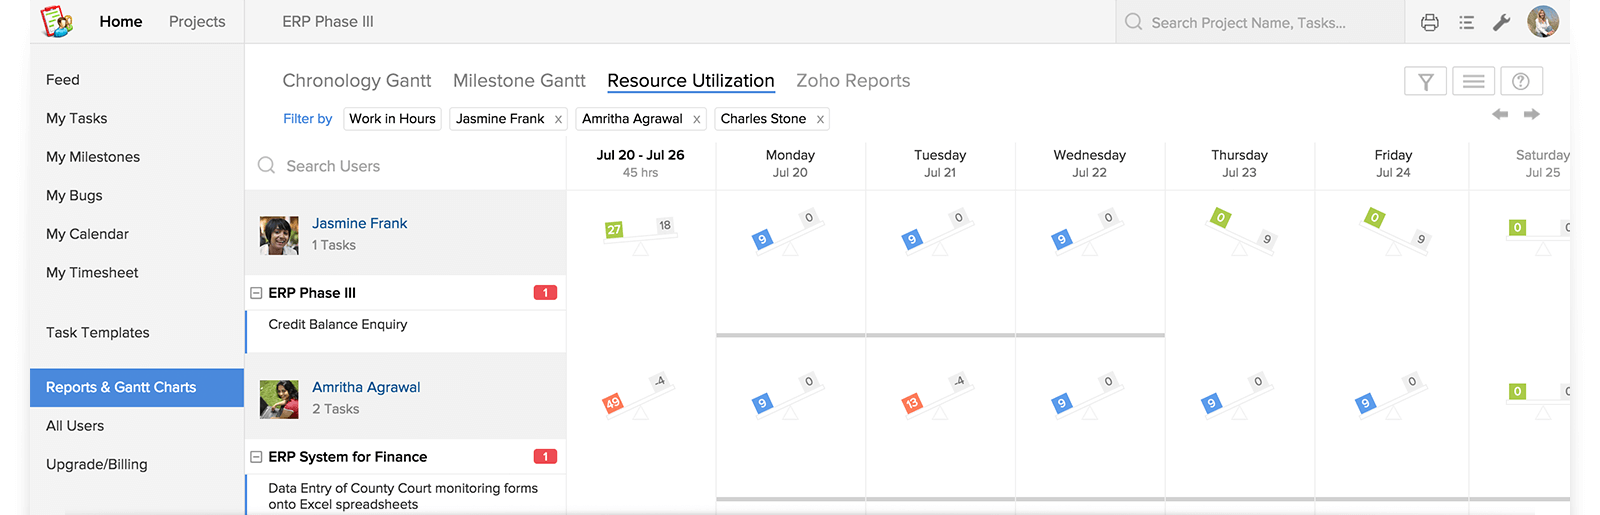Click the search magnifier icon in top bar
The width and height of the screenshot is (1600, 515).
(x=1133, y=22)
